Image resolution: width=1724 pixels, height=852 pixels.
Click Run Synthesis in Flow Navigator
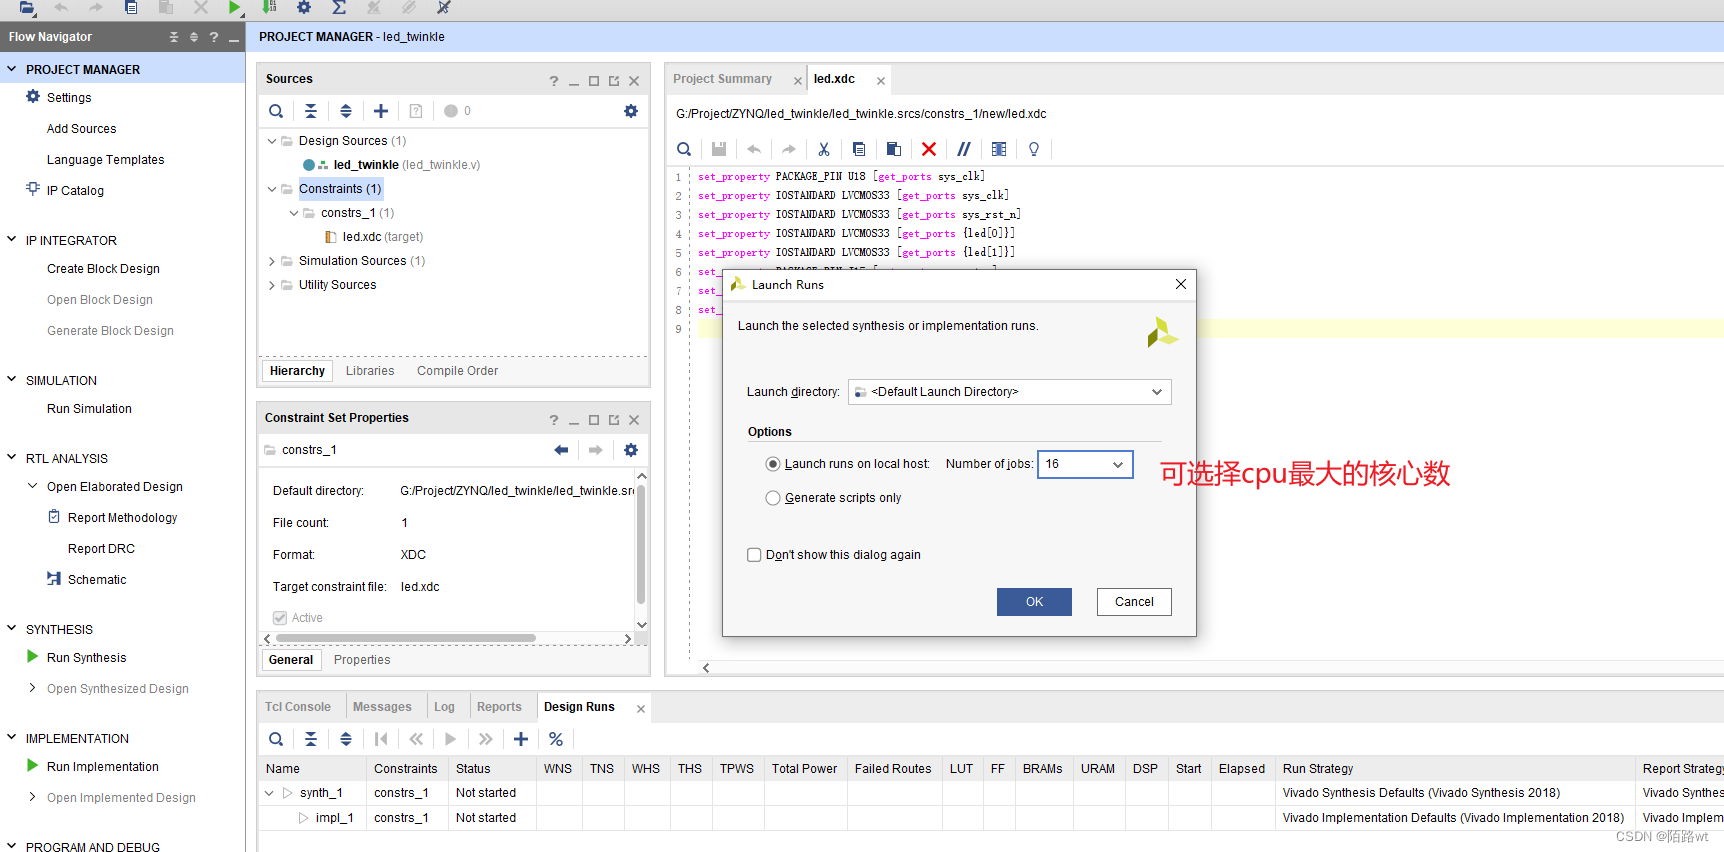point(86,658)
